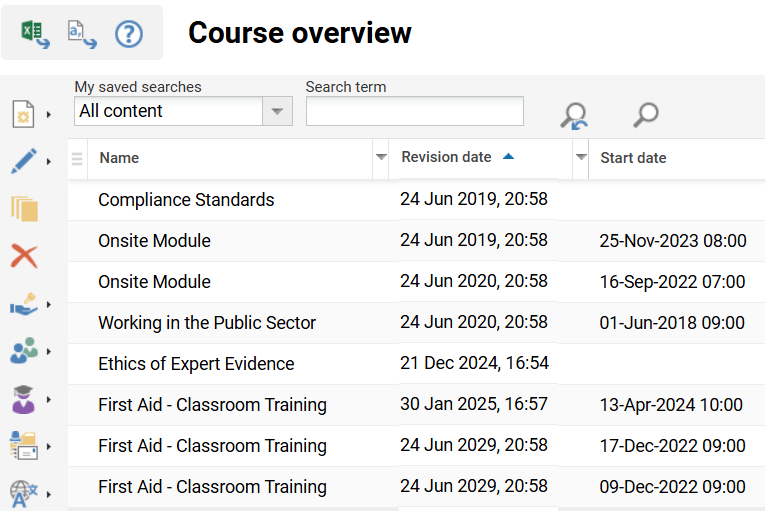Click the hand with key icon
This screenshot has width=765, height=511.
tap(23, 304)
